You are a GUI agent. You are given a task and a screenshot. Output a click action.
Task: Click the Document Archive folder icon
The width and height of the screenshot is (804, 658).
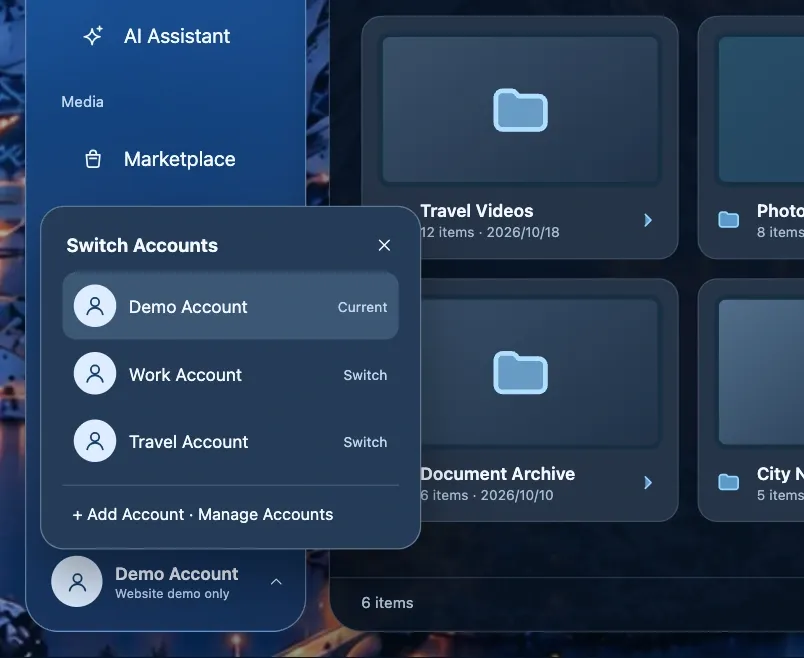point(520,373)
